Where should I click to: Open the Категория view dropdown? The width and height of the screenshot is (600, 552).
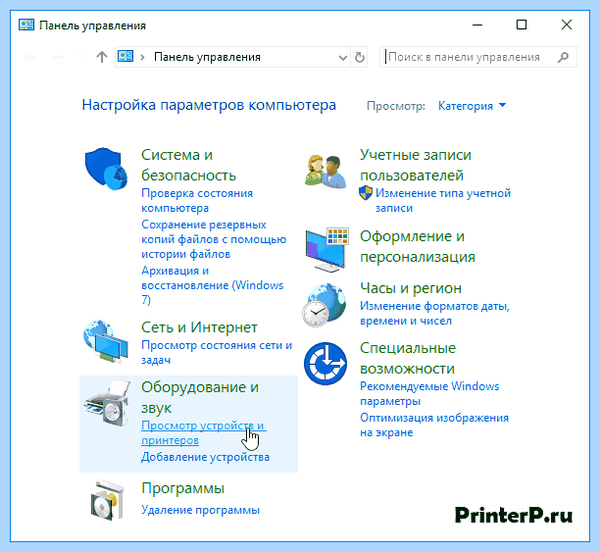coord(472,106)
